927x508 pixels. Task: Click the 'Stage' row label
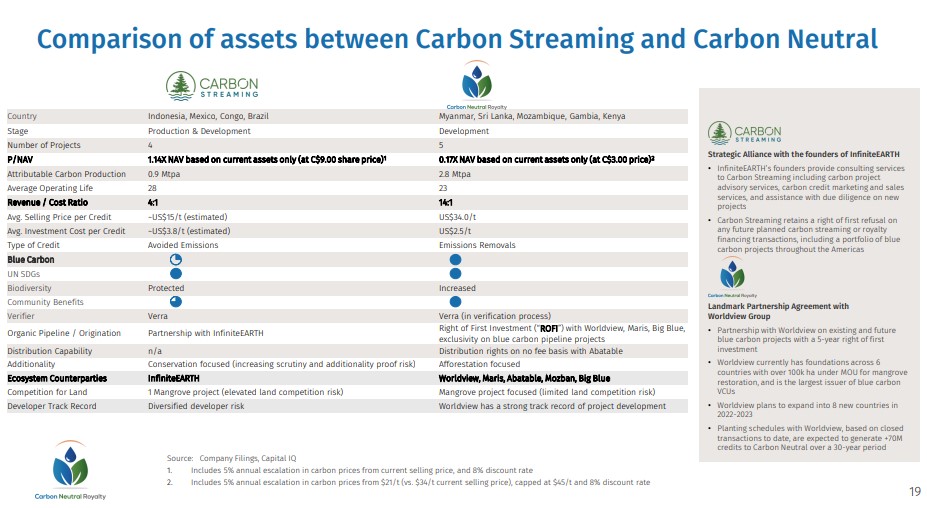(x=18, y=131)
